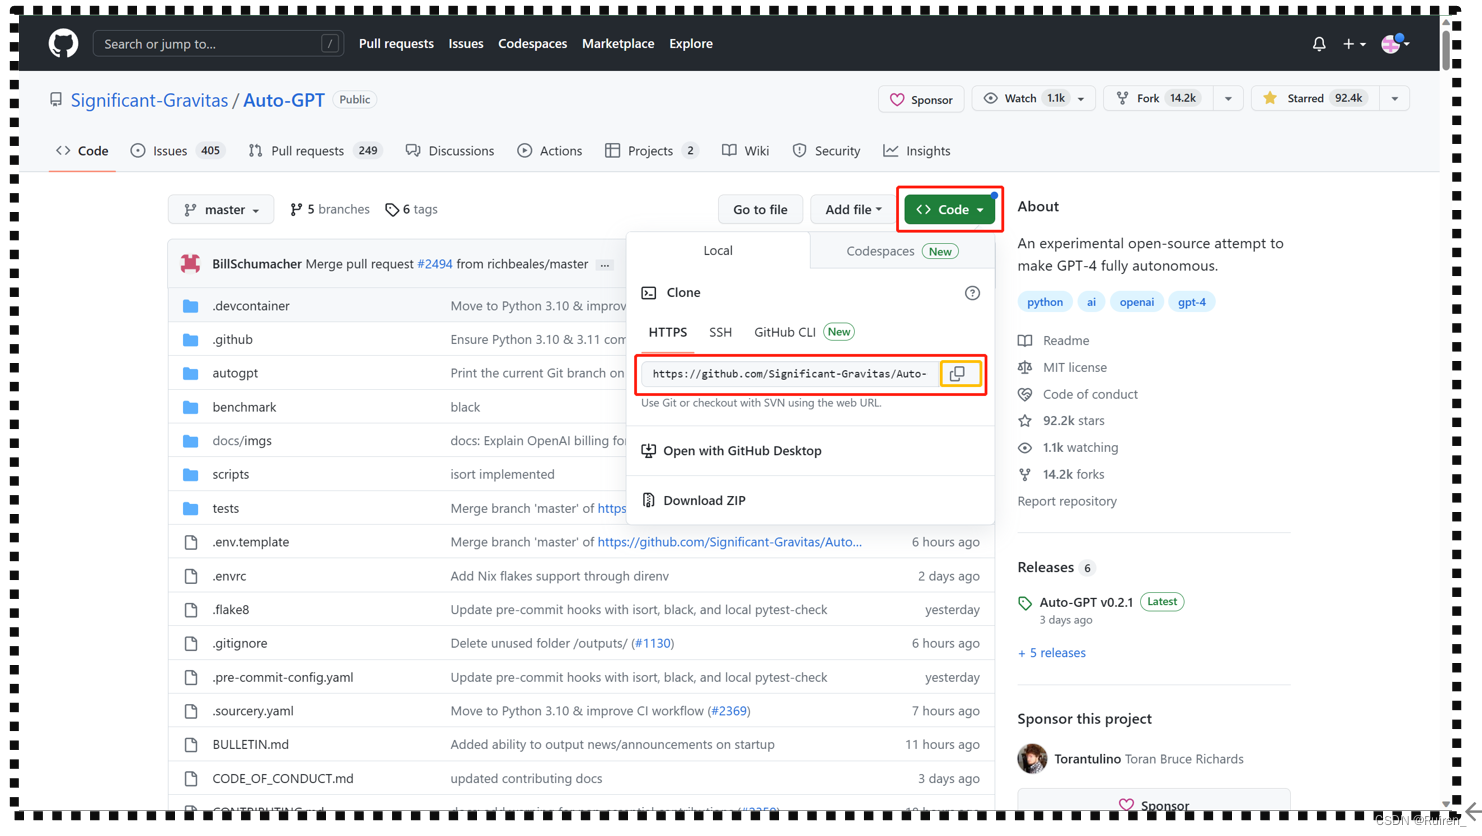Open the plus create-new menu

[x=1354, y=44]
